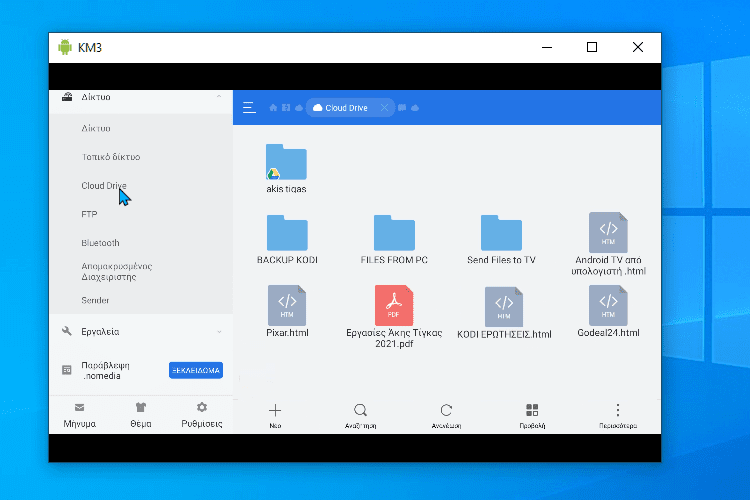Select the Δίκτυο sub-item in sidebar
The image size is (750, 500).
coord(96,128)
